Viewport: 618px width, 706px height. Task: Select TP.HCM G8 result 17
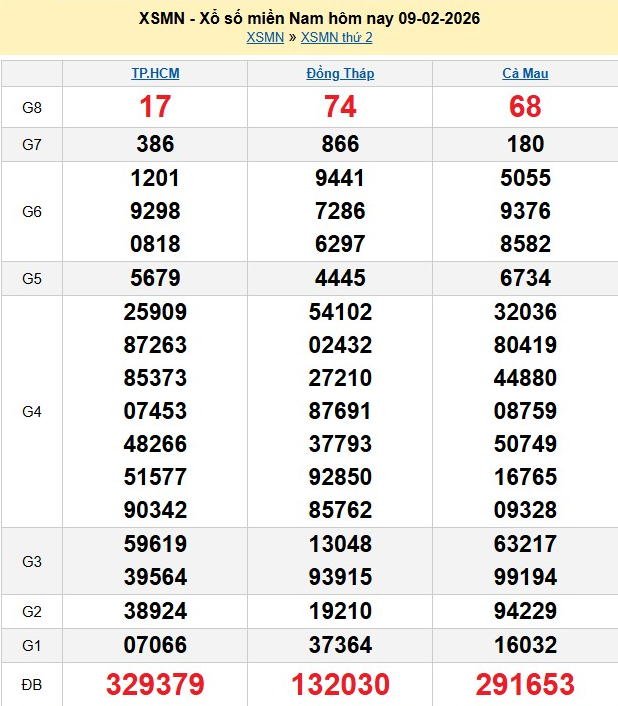(155, 107)
